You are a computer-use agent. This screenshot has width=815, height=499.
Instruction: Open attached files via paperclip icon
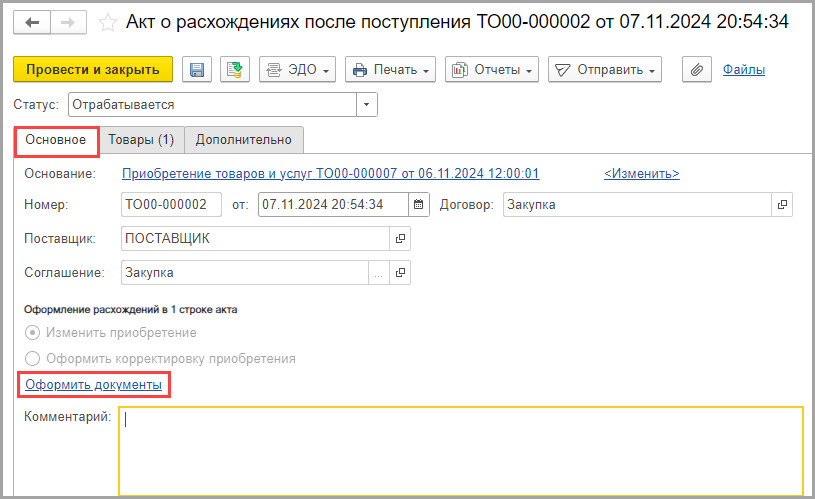[696, 70]
